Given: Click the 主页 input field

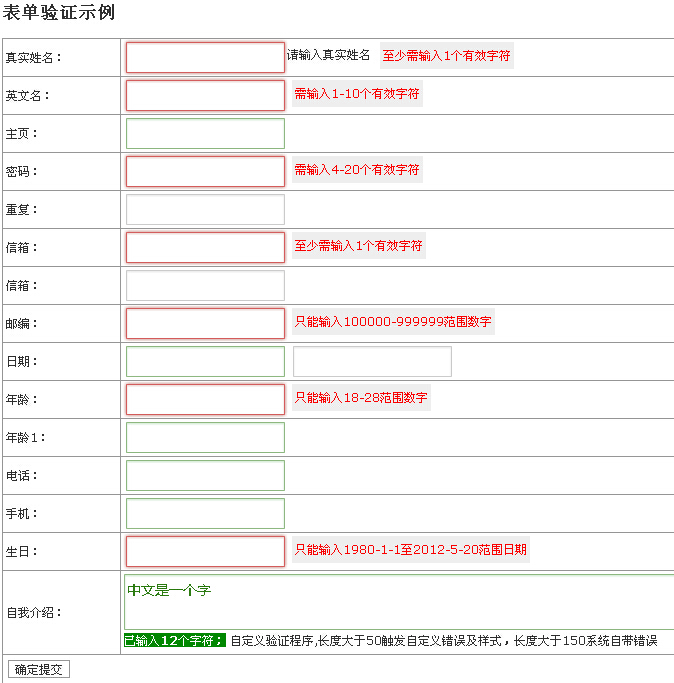Looking at the screenshot, I should [x=205, y=133].
